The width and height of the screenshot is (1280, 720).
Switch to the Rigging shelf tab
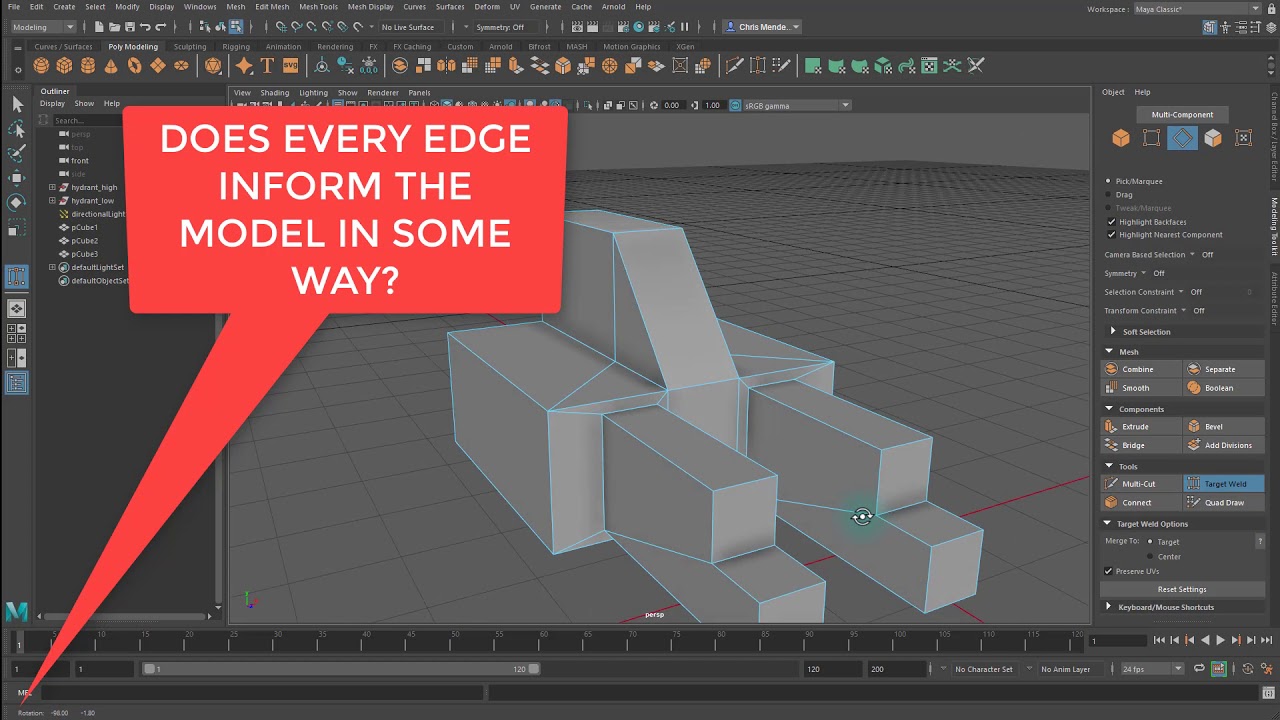236,47
